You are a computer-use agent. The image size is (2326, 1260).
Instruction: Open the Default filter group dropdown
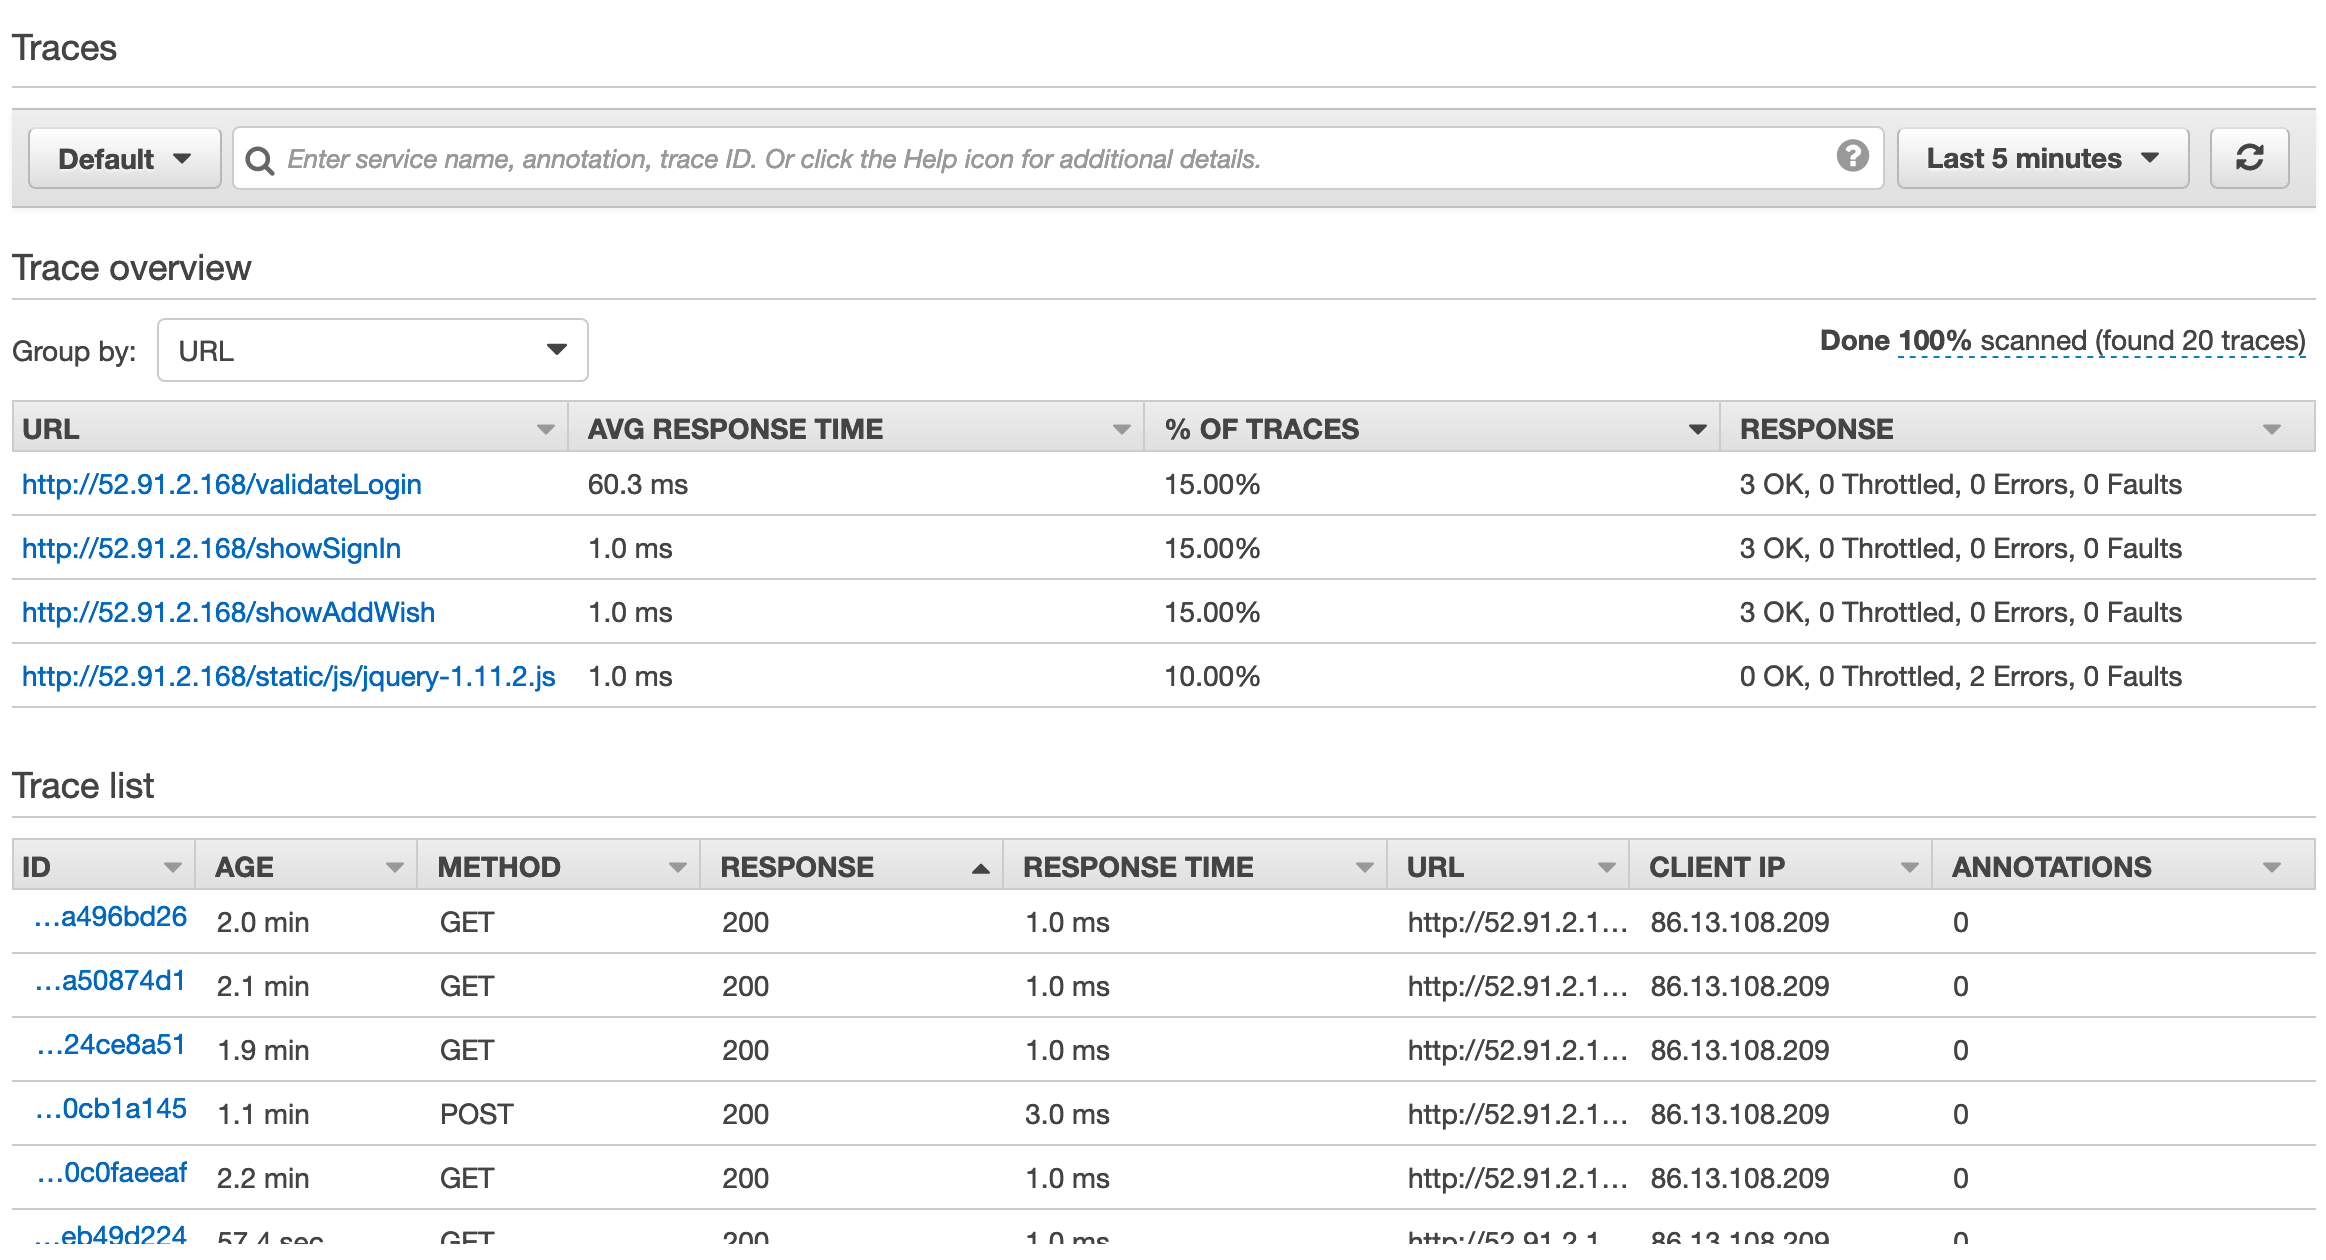click(x=125, y=157)
